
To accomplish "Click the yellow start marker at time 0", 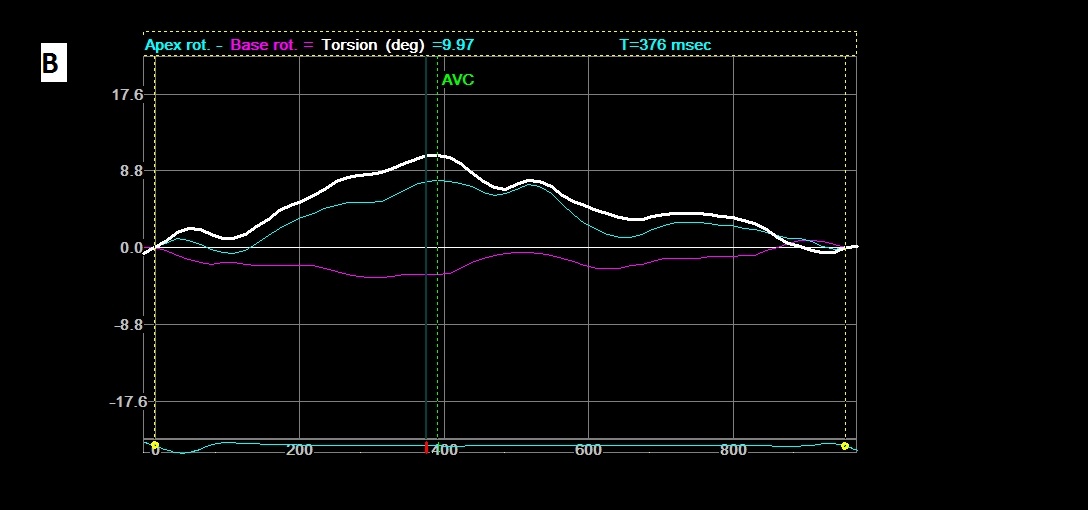I will (x=155, y=445).
